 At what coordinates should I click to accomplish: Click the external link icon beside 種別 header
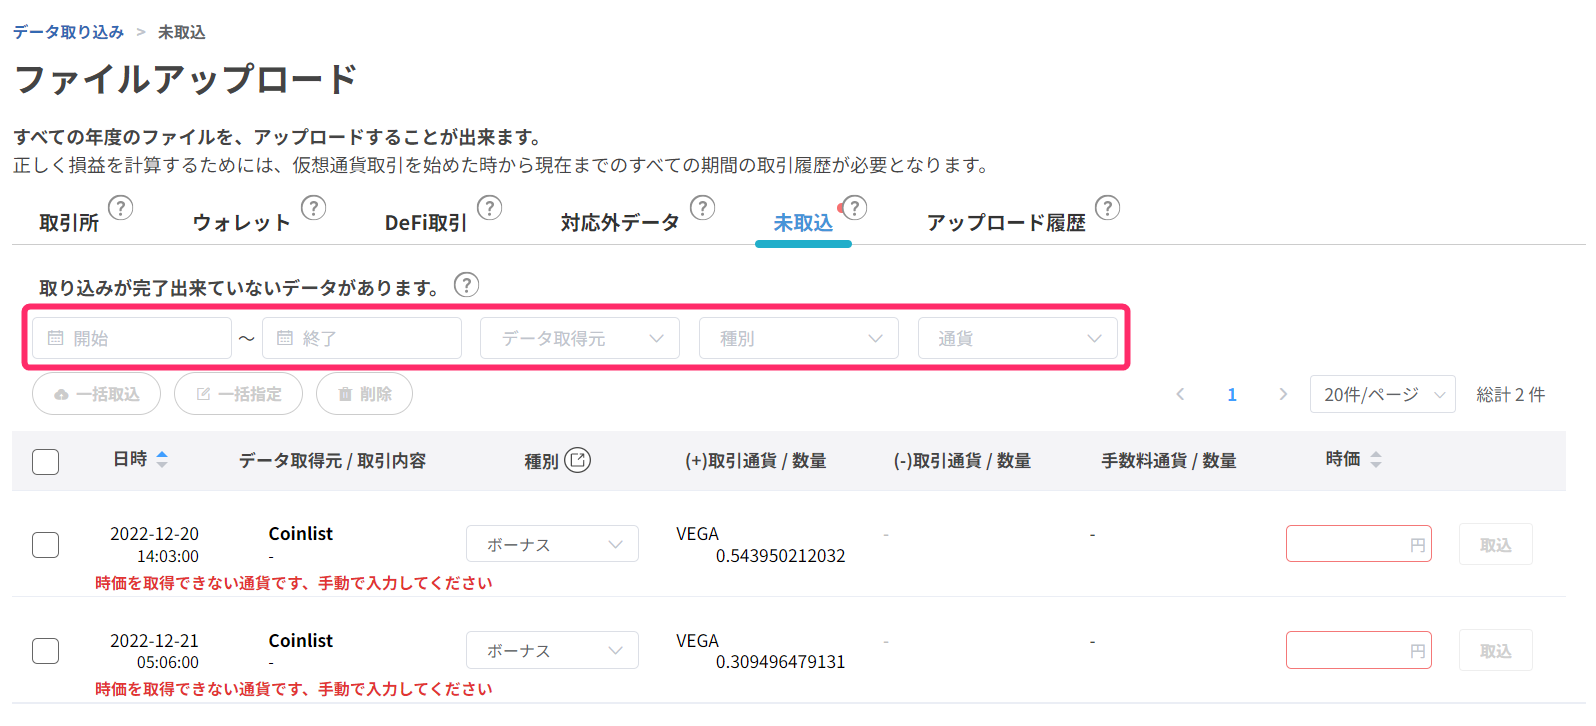coord(578,460)
